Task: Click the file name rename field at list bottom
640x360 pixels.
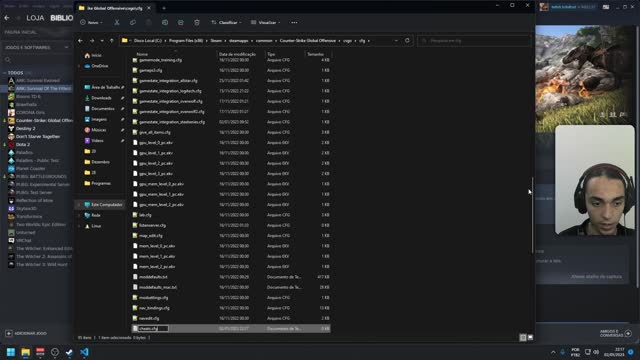Action: point(153,329)
